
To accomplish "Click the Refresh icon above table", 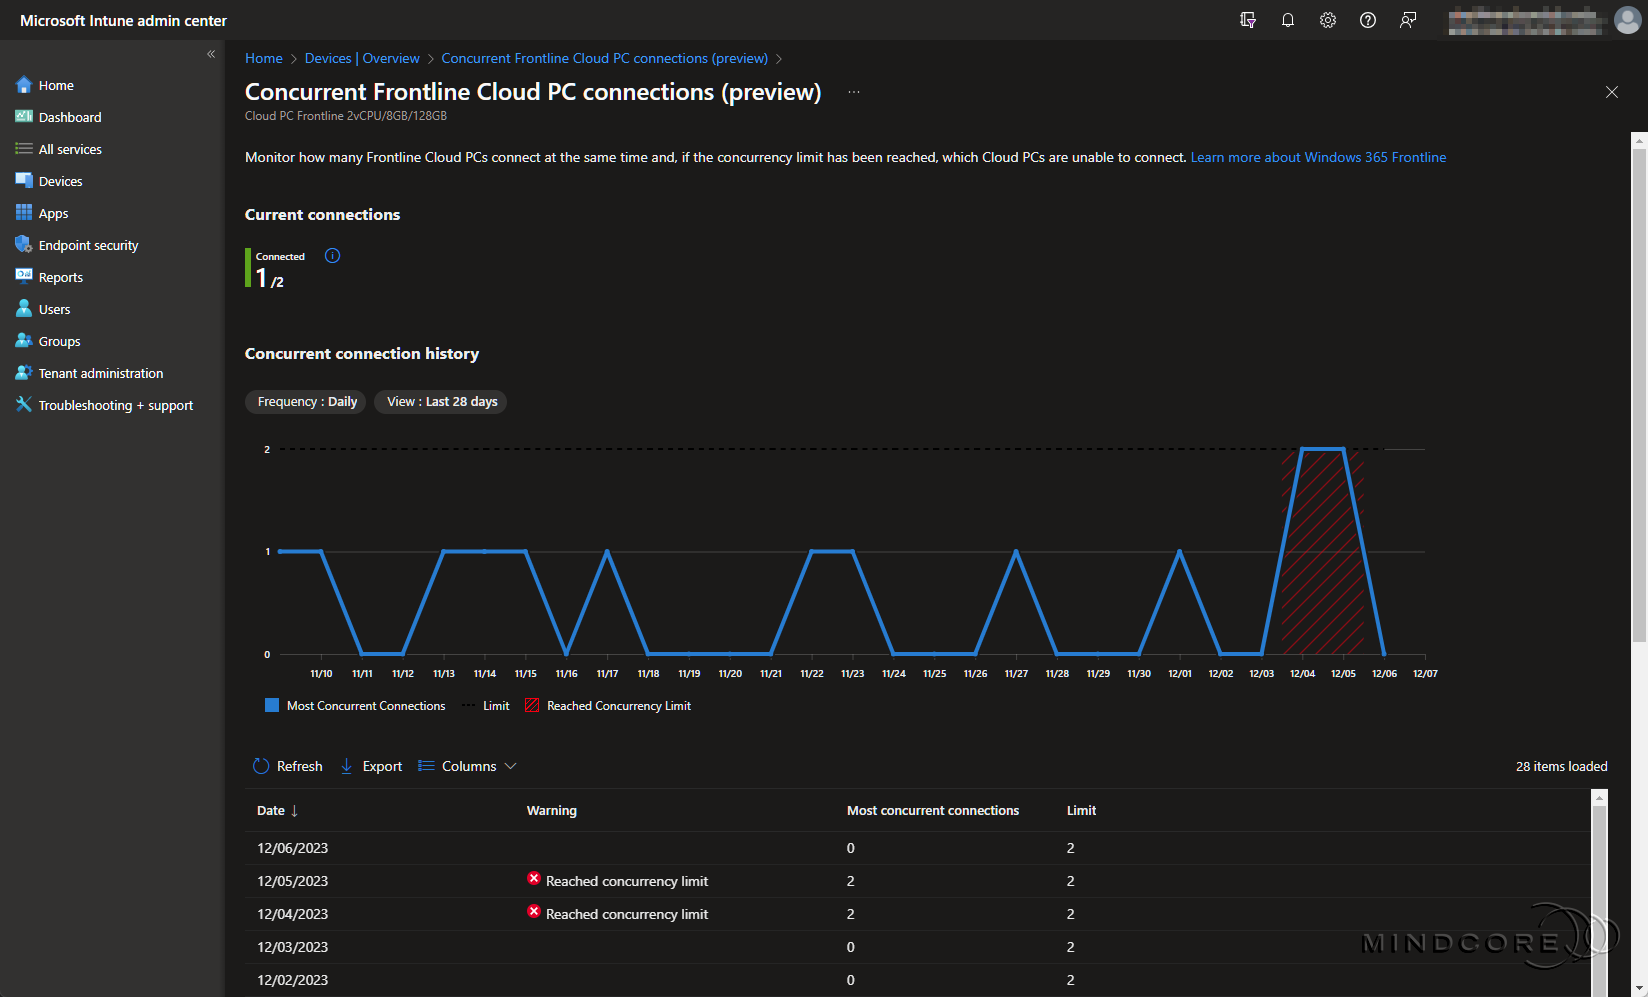I will tap(261, 766).
